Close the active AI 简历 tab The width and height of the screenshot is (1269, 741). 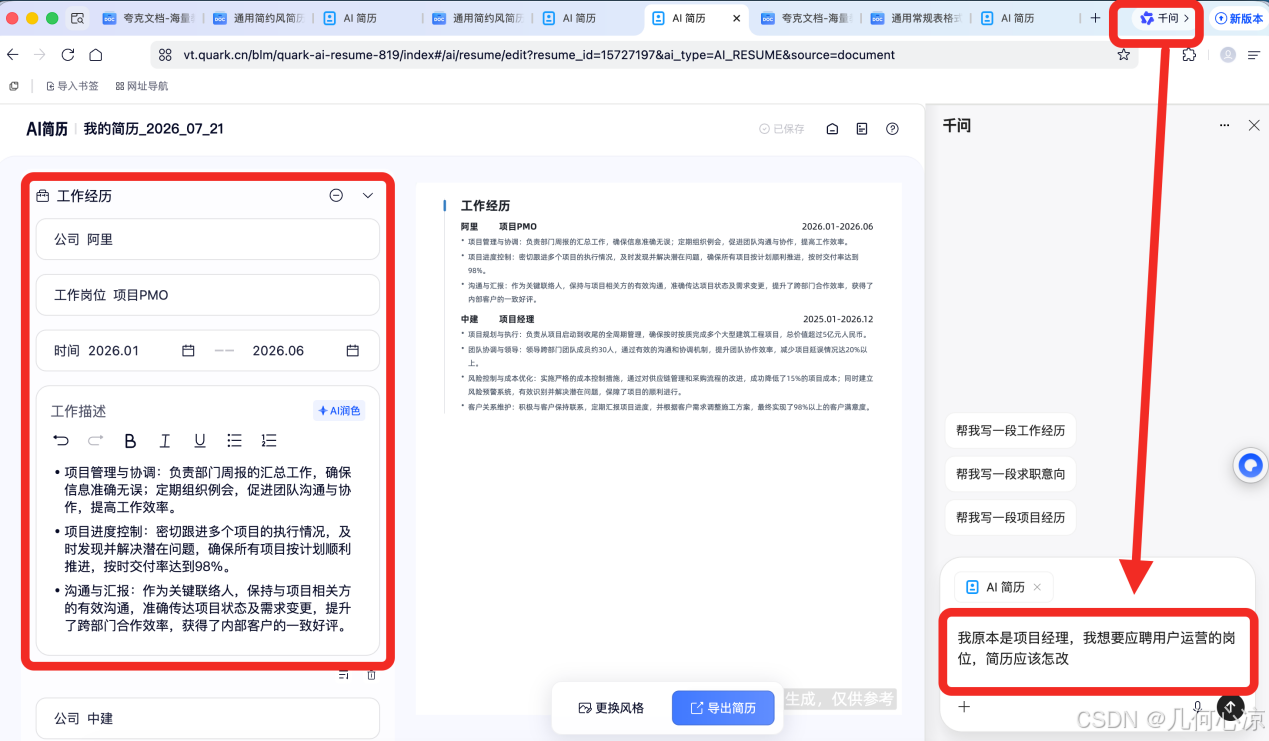pos(737,18)
